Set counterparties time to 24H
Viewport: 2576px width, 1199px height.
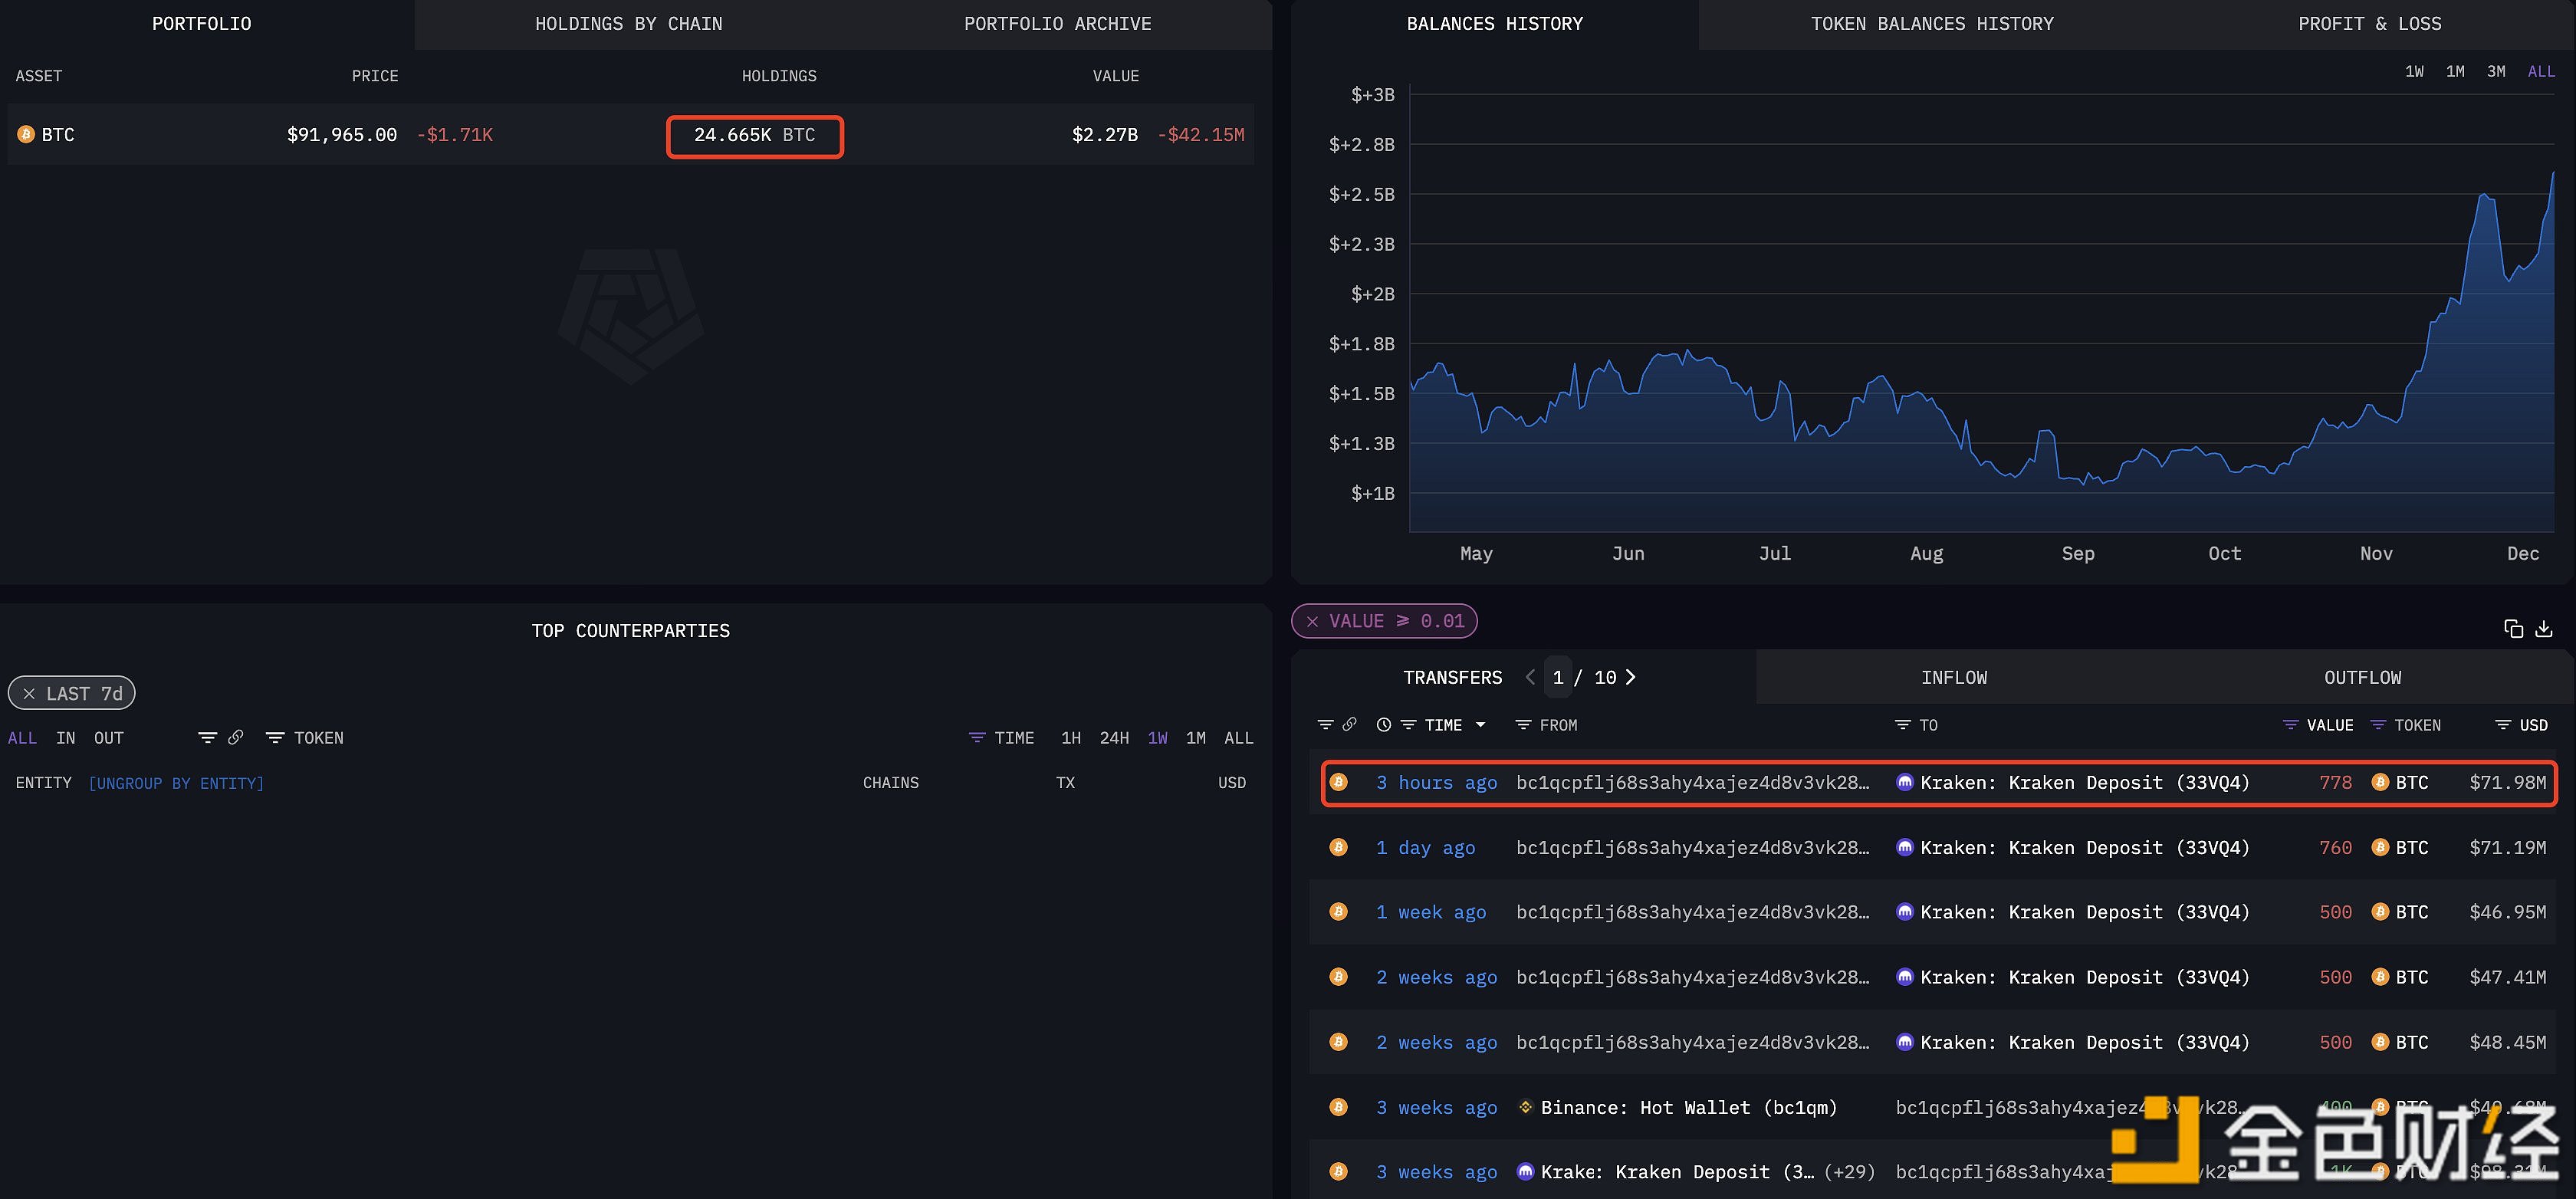pos(1114,738)
